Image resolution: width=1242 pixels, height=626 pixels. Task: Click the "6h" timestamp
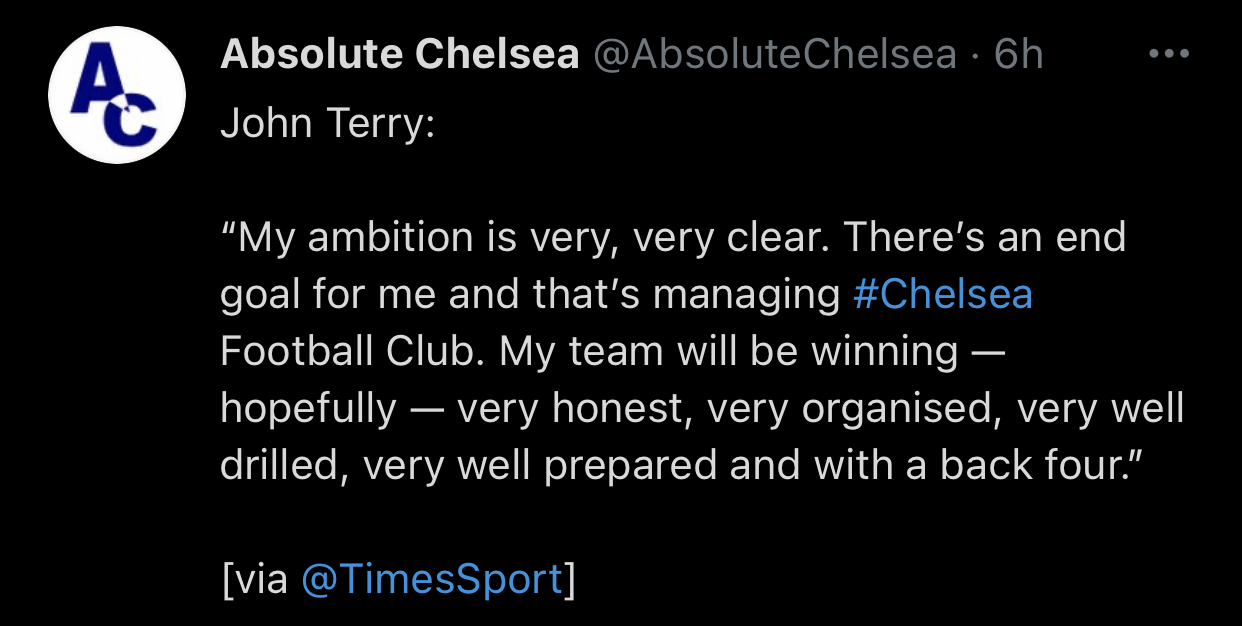tap(1018, 55)
